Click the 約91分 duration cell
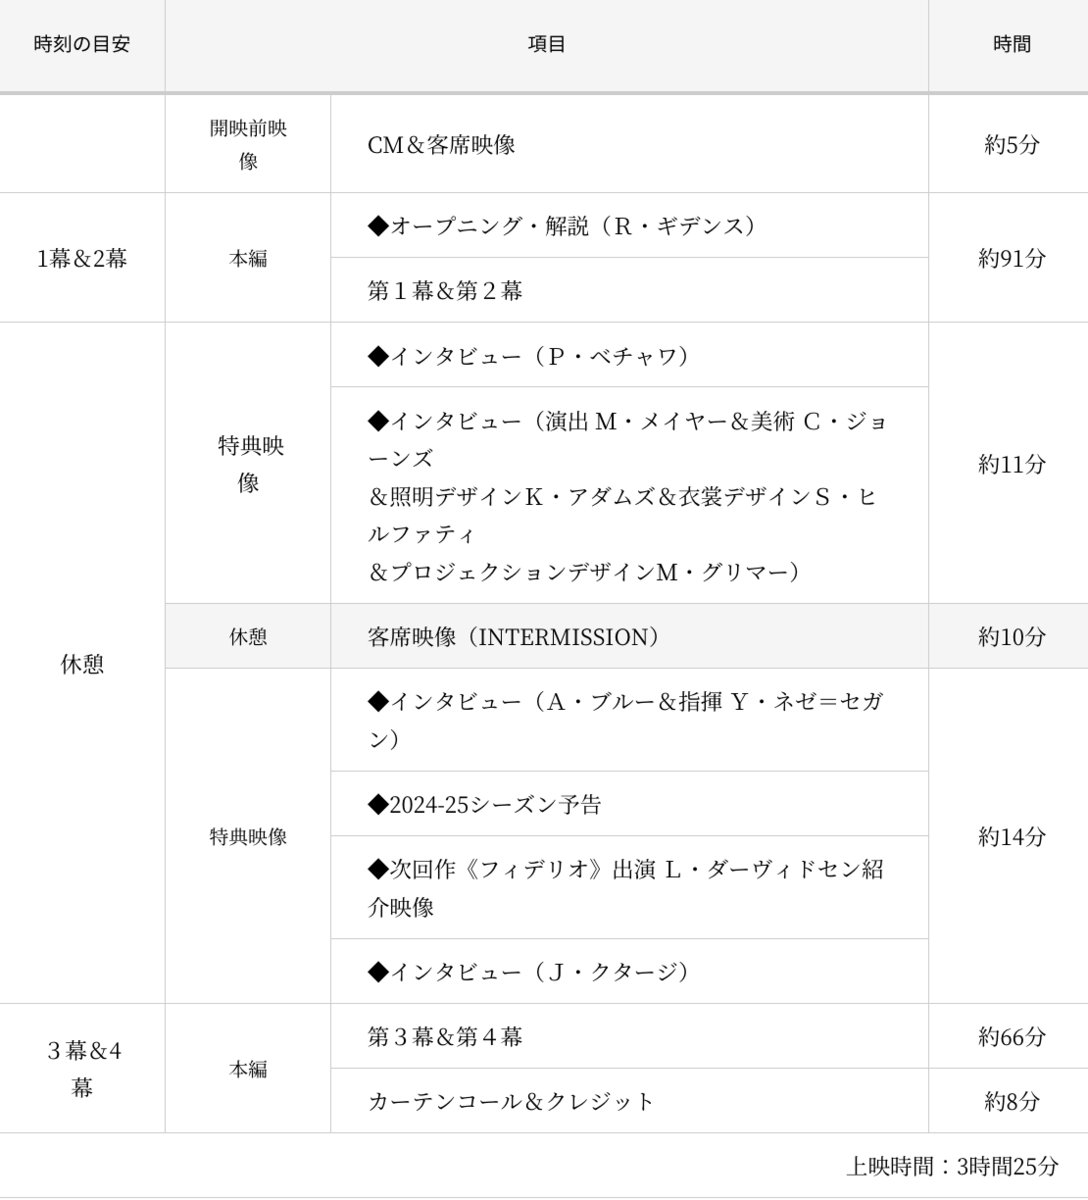 (1011, 258)
